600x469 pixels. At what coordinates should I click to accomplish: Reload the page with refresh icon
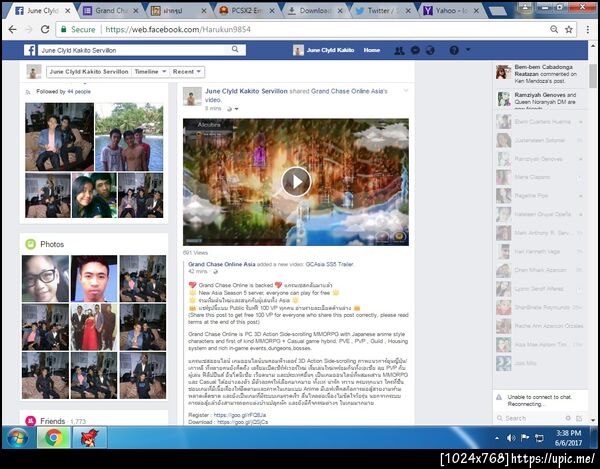(45, 29)
